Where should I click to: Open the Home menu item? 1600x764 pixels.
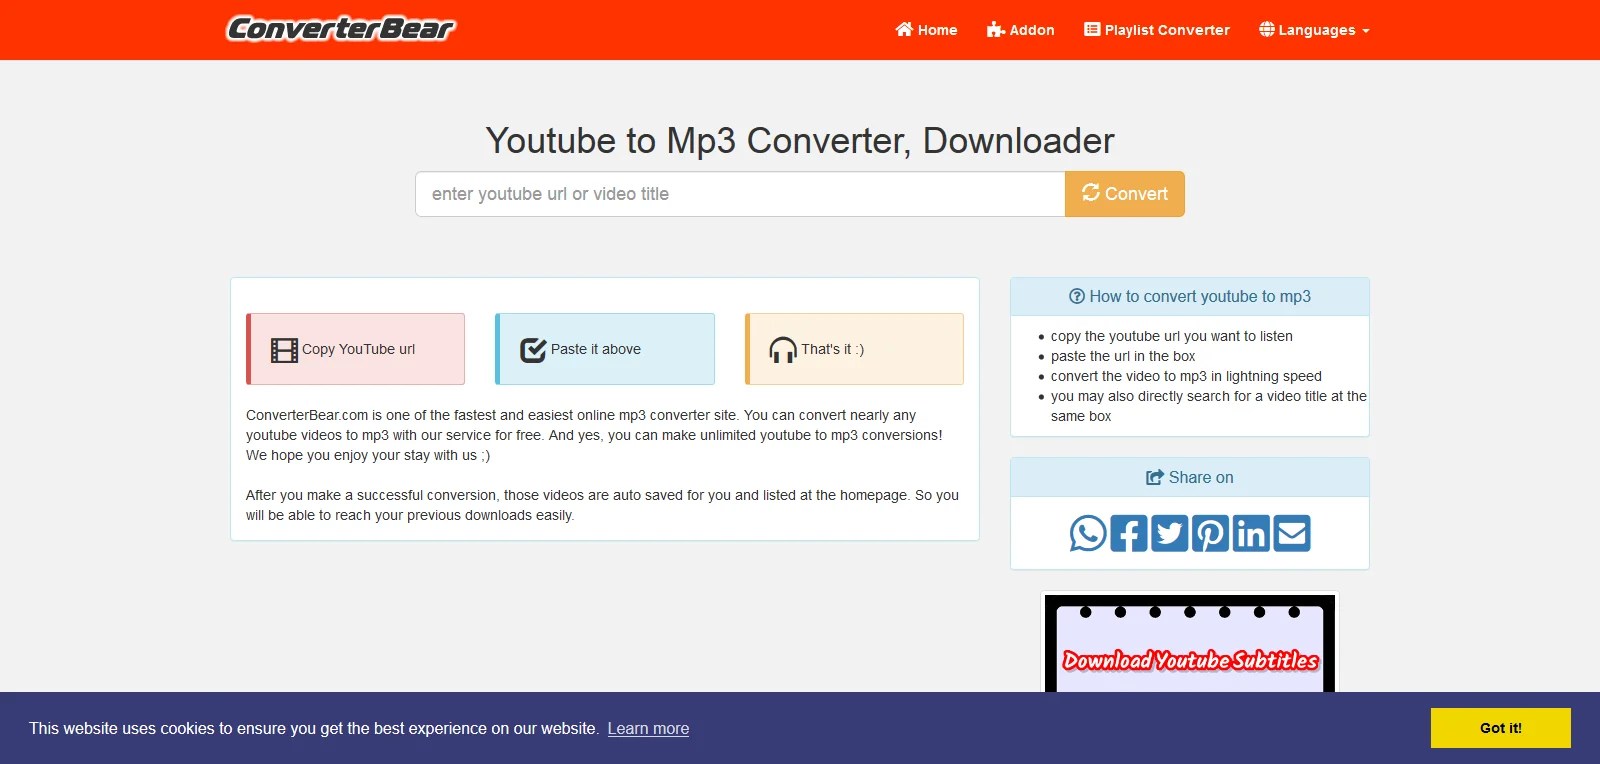926,30
